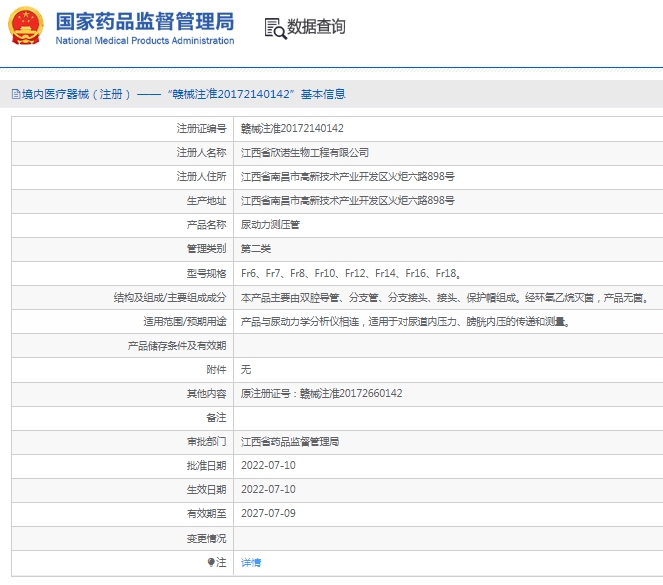Viewport: 663px width, 585px height.
Task: Click the 生产地址 address value
Action: [348, 201]
